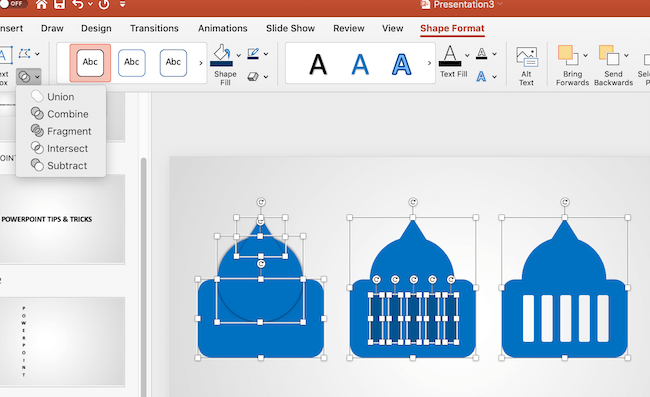Choose Fragment from Merge Shapes menu

click(61, 131)
